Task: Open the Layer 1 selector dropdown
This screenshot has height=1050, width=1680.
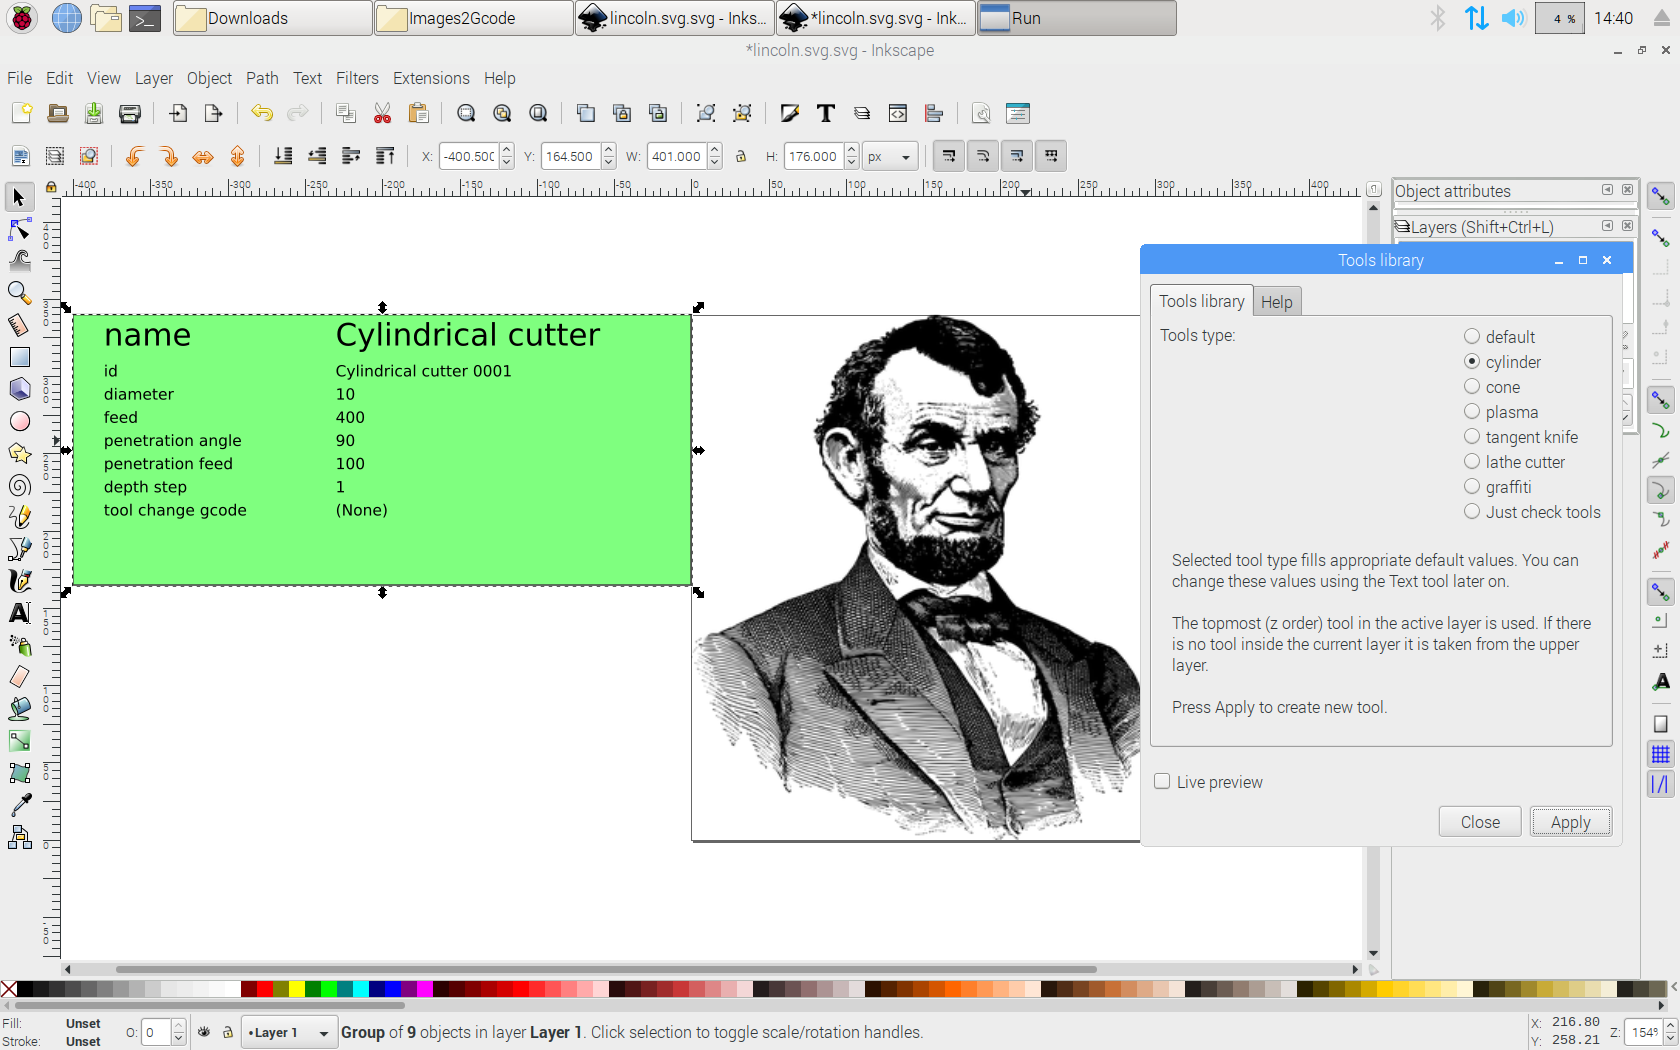Action: coord(288,1032)
